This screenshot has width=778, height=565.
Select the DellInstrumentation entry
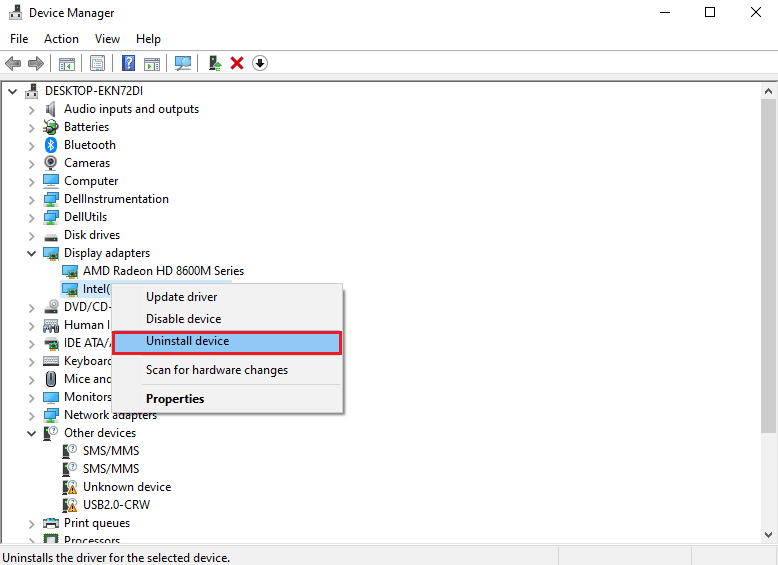point(116,199)
